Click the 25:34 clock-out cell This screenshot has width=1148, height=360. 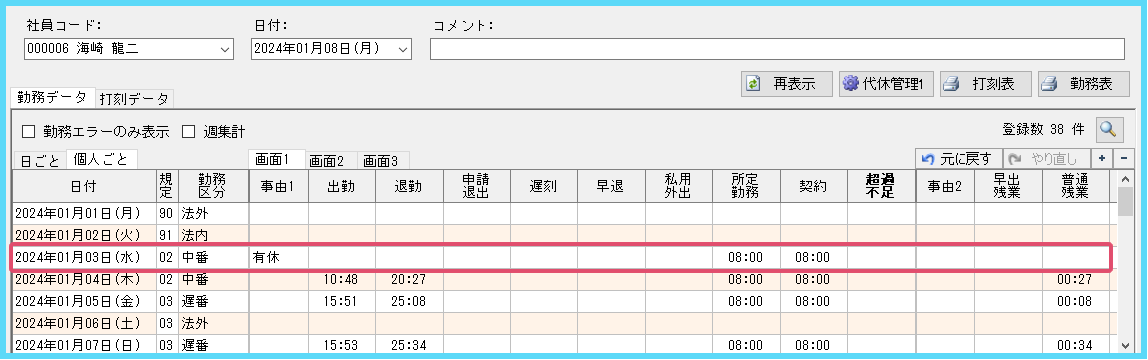[x=409, y=344]
